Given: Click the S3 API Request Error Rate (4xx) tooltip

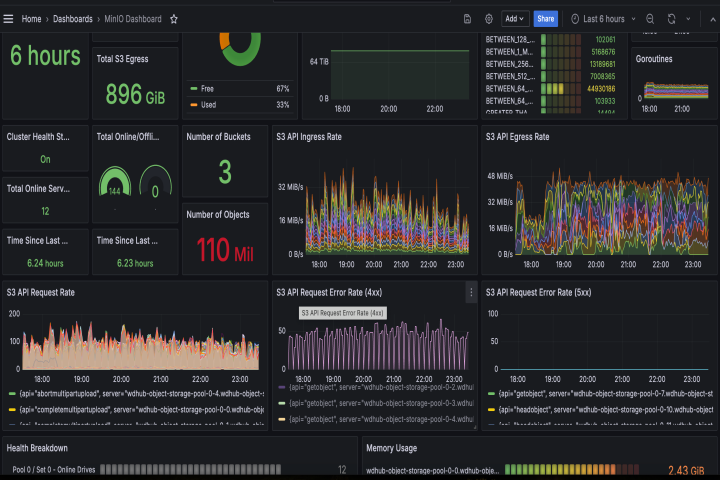Looking at the screenshot, I should click(x=343, y=313).
